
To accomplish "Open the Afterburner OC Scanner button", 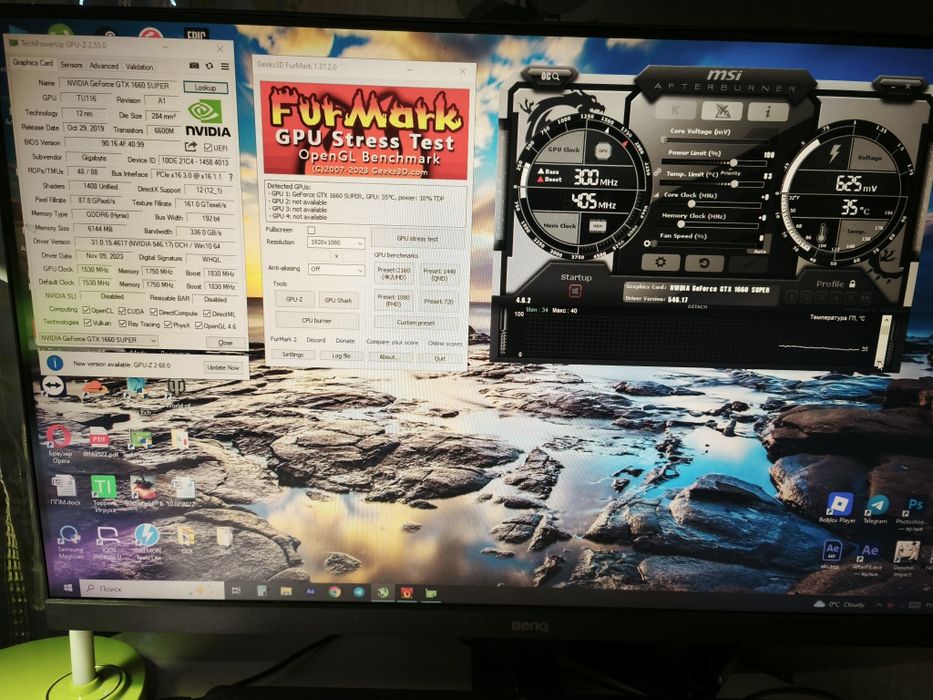I will coord(721,110).
